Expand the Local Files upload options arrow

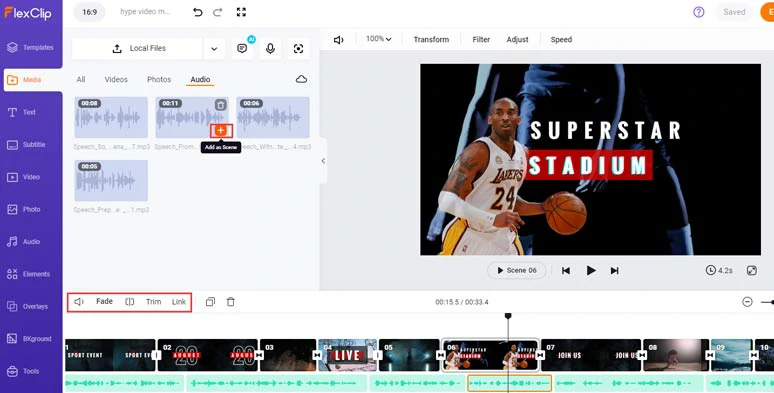click(214, 48)
